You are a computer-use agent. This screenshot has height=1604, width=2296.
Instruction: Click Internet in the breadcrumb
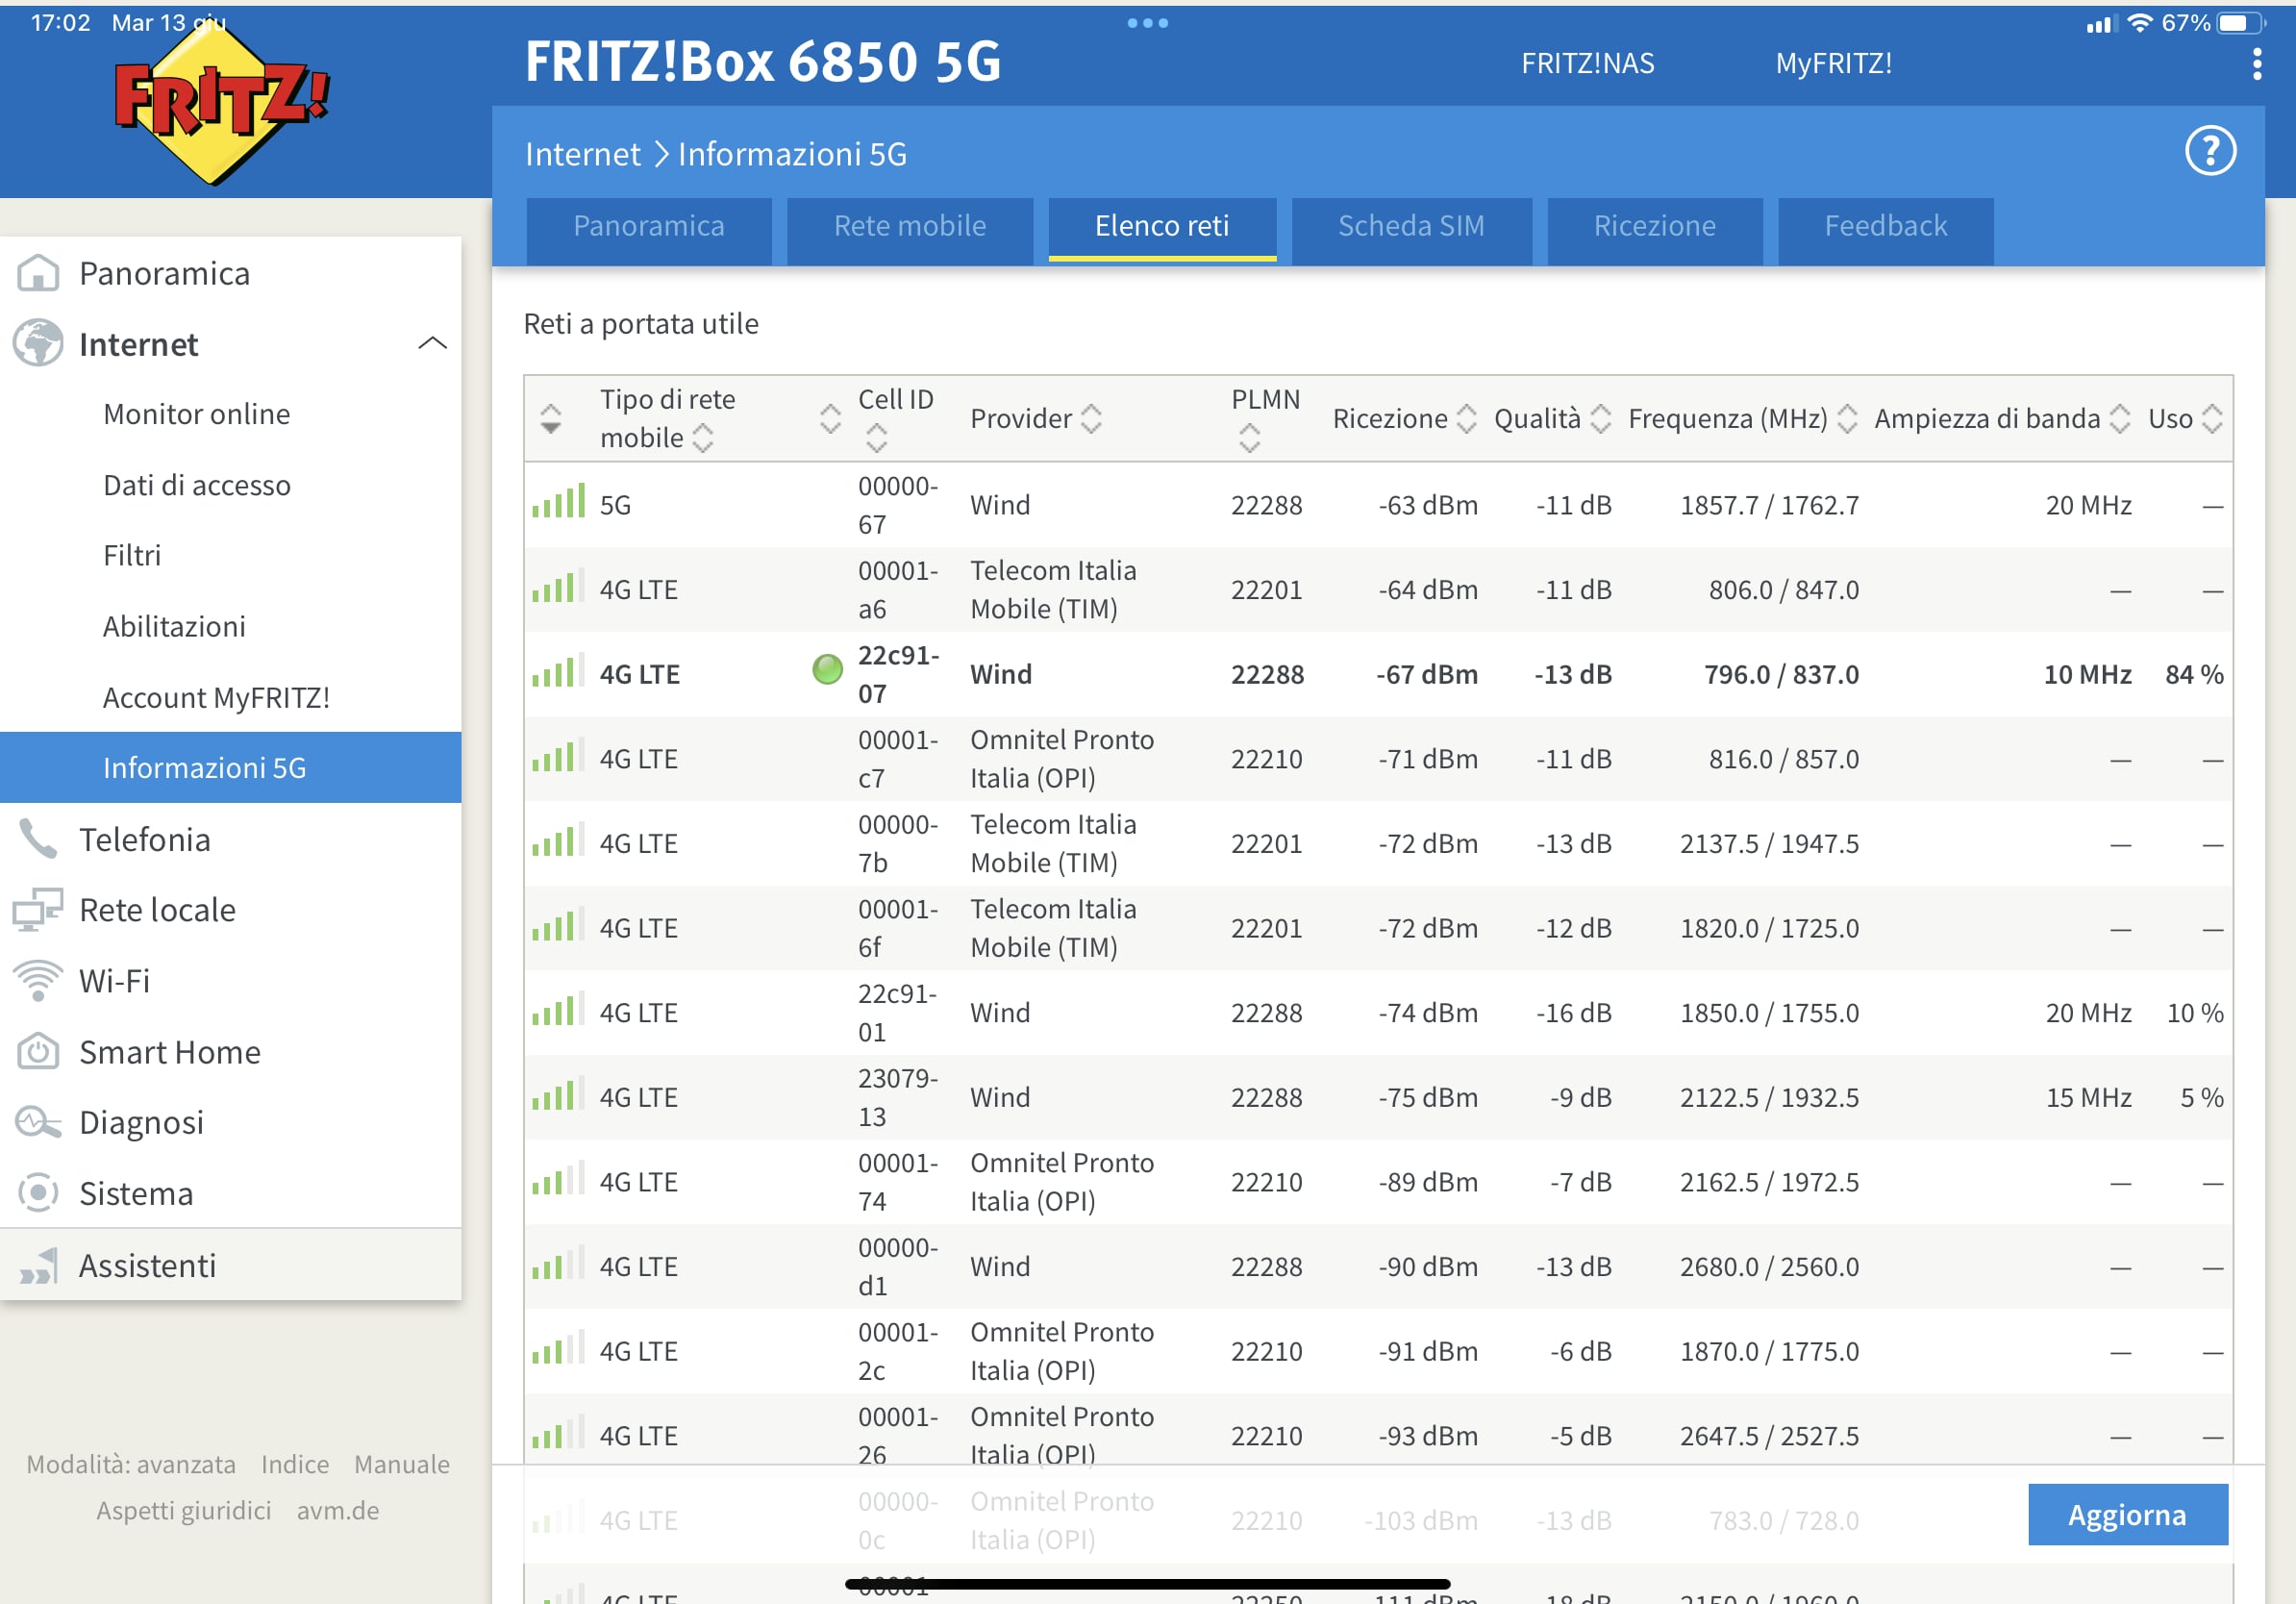tap(582, 154)
